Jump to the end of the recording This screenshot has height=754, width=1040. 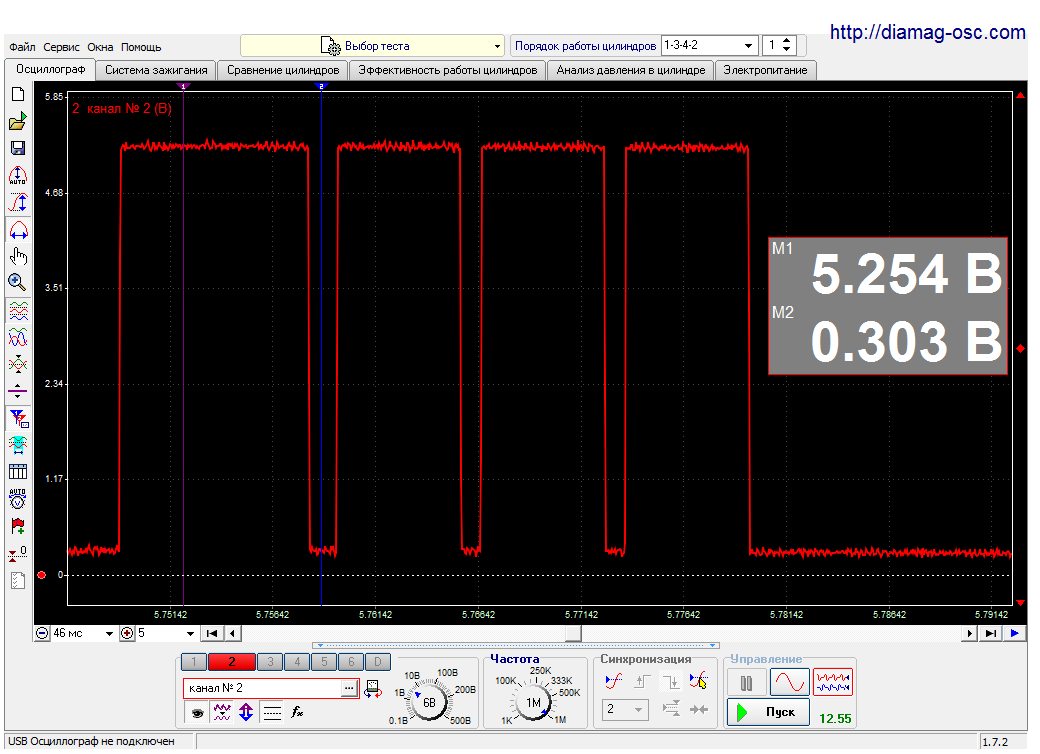click(x=990, y=634)
